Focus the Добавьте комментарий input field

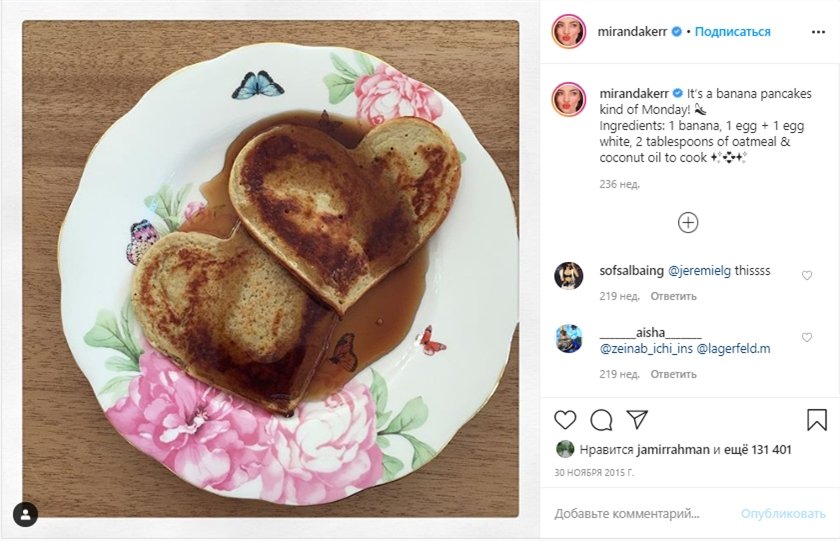pos(640,513)
